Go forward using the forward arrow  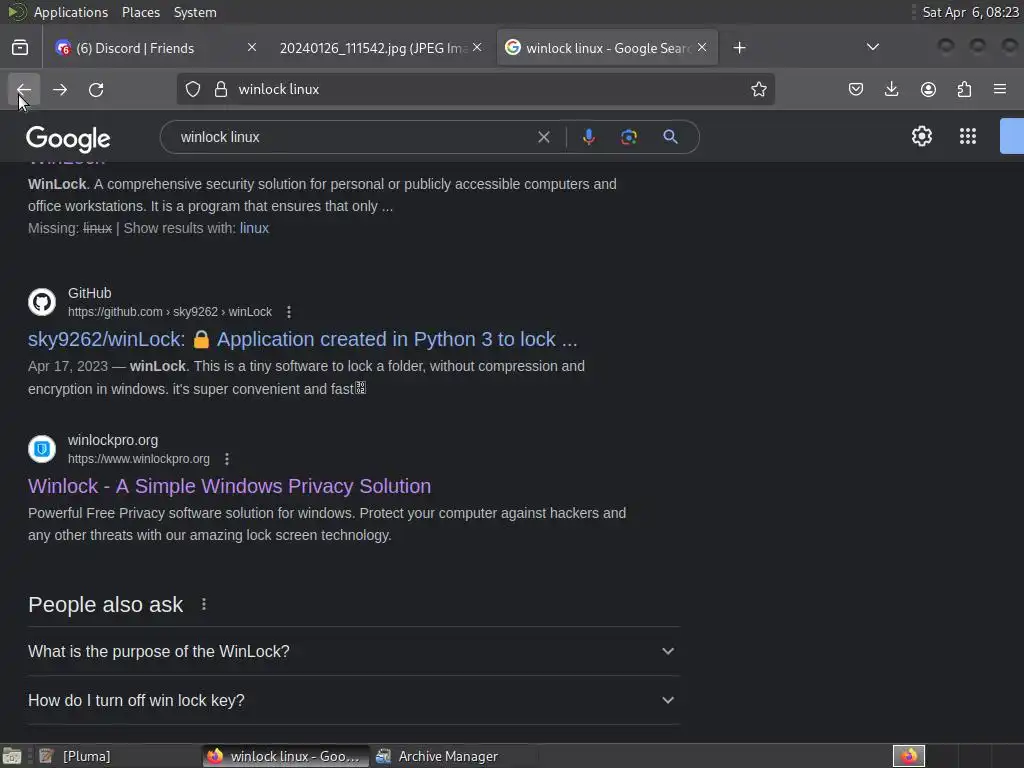pyautogui.click(x=60, y=89)
